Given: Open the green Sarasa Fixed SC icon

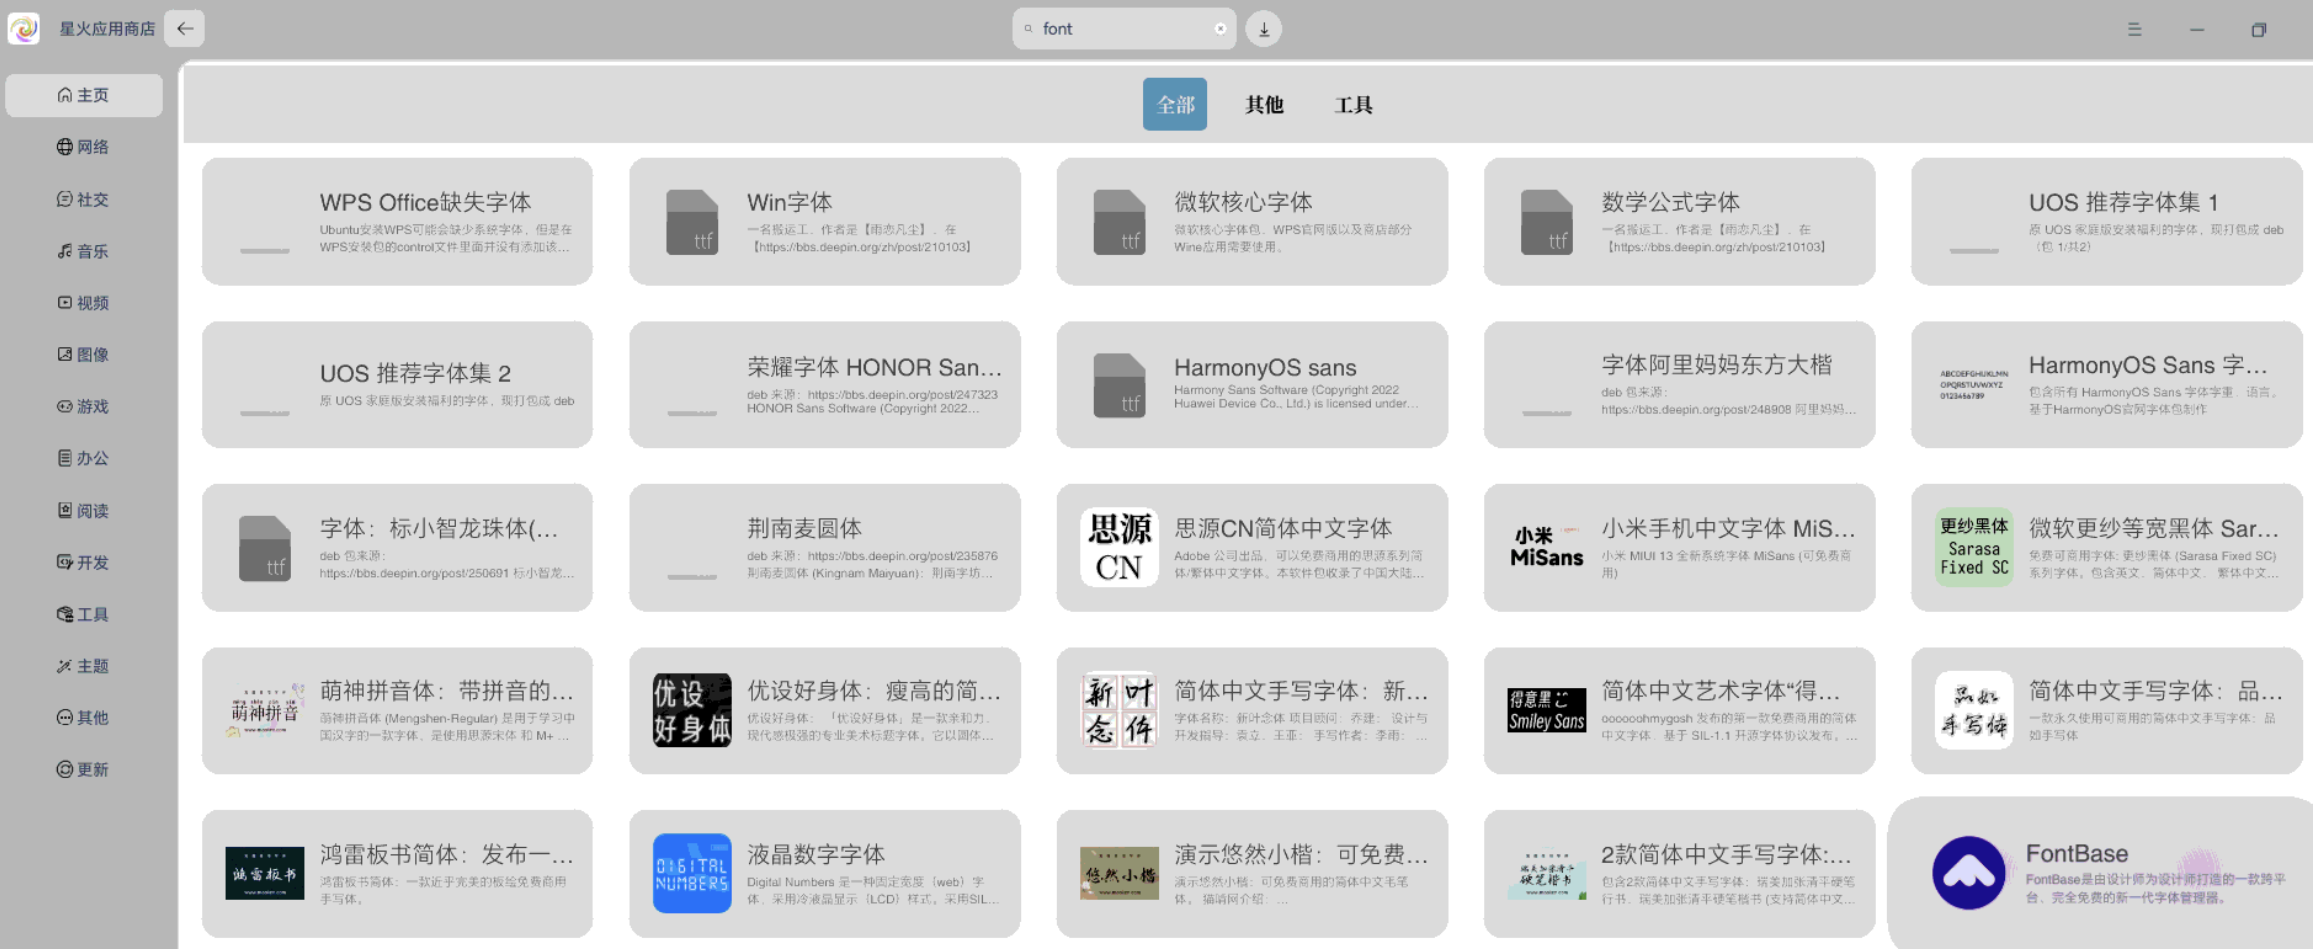Looking at the screenshot, I should (x=1973, y=547).
